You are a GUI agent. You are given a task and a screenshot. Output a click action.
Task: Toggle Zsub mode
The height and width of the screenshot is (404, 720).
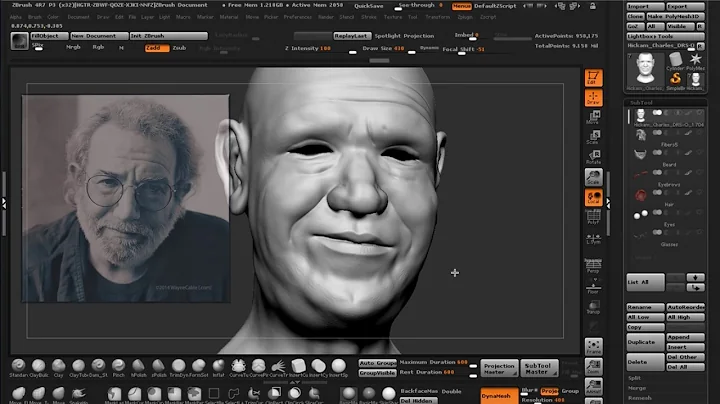click(180, 48)
